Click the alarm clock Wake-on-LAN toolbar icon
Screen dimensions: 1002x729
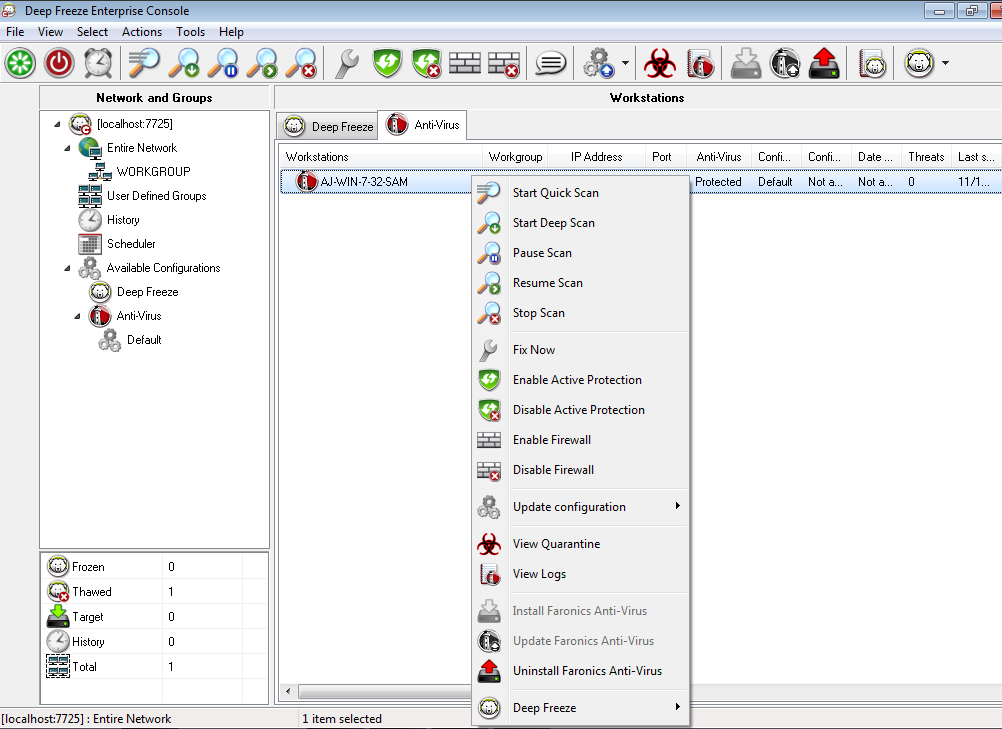pos(98,63)
